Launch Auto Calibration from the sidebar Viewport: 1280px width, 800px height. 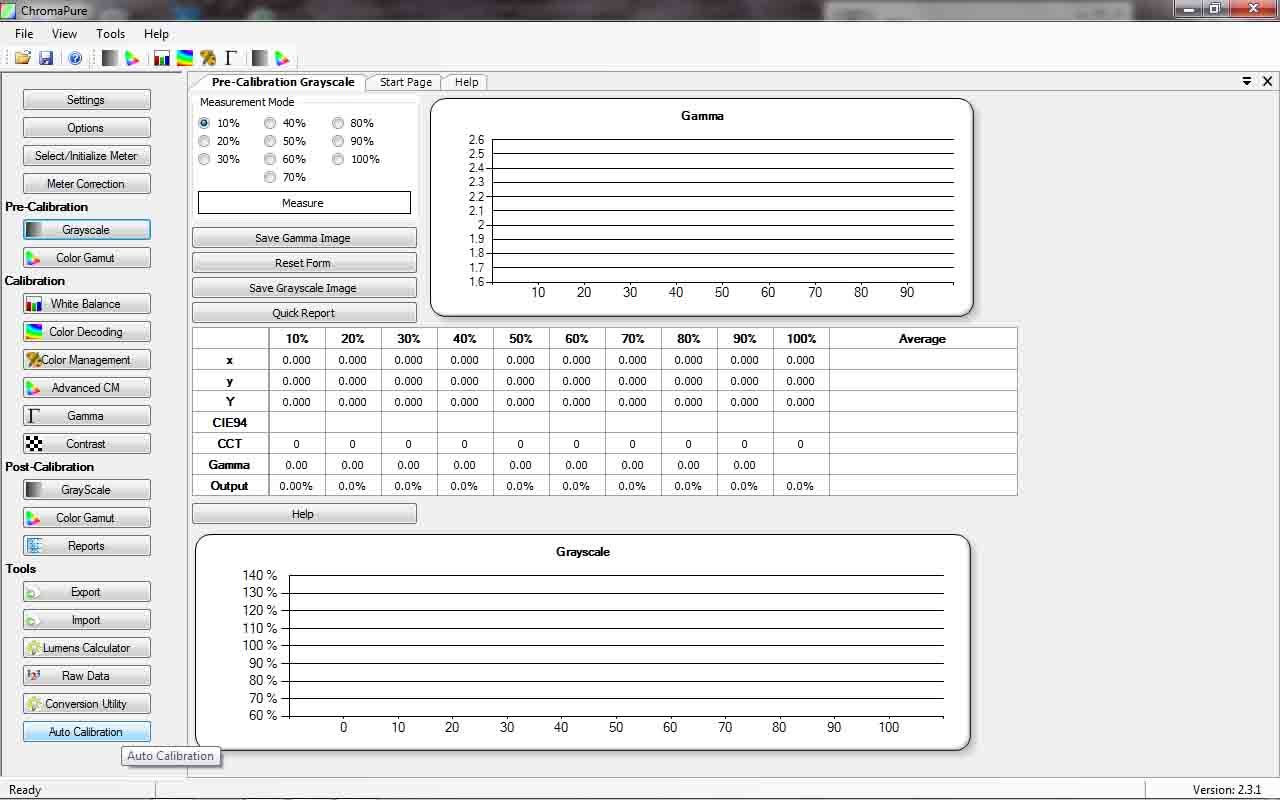(x=86, y=732)
